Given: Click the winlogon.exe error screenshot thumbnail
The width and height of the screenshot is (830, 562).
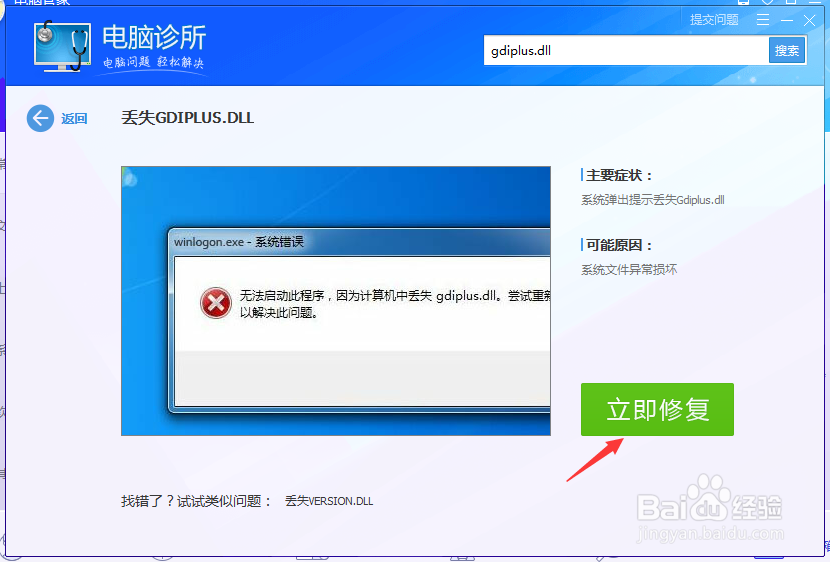Looking at the screenshot, I should coord(336,301).
